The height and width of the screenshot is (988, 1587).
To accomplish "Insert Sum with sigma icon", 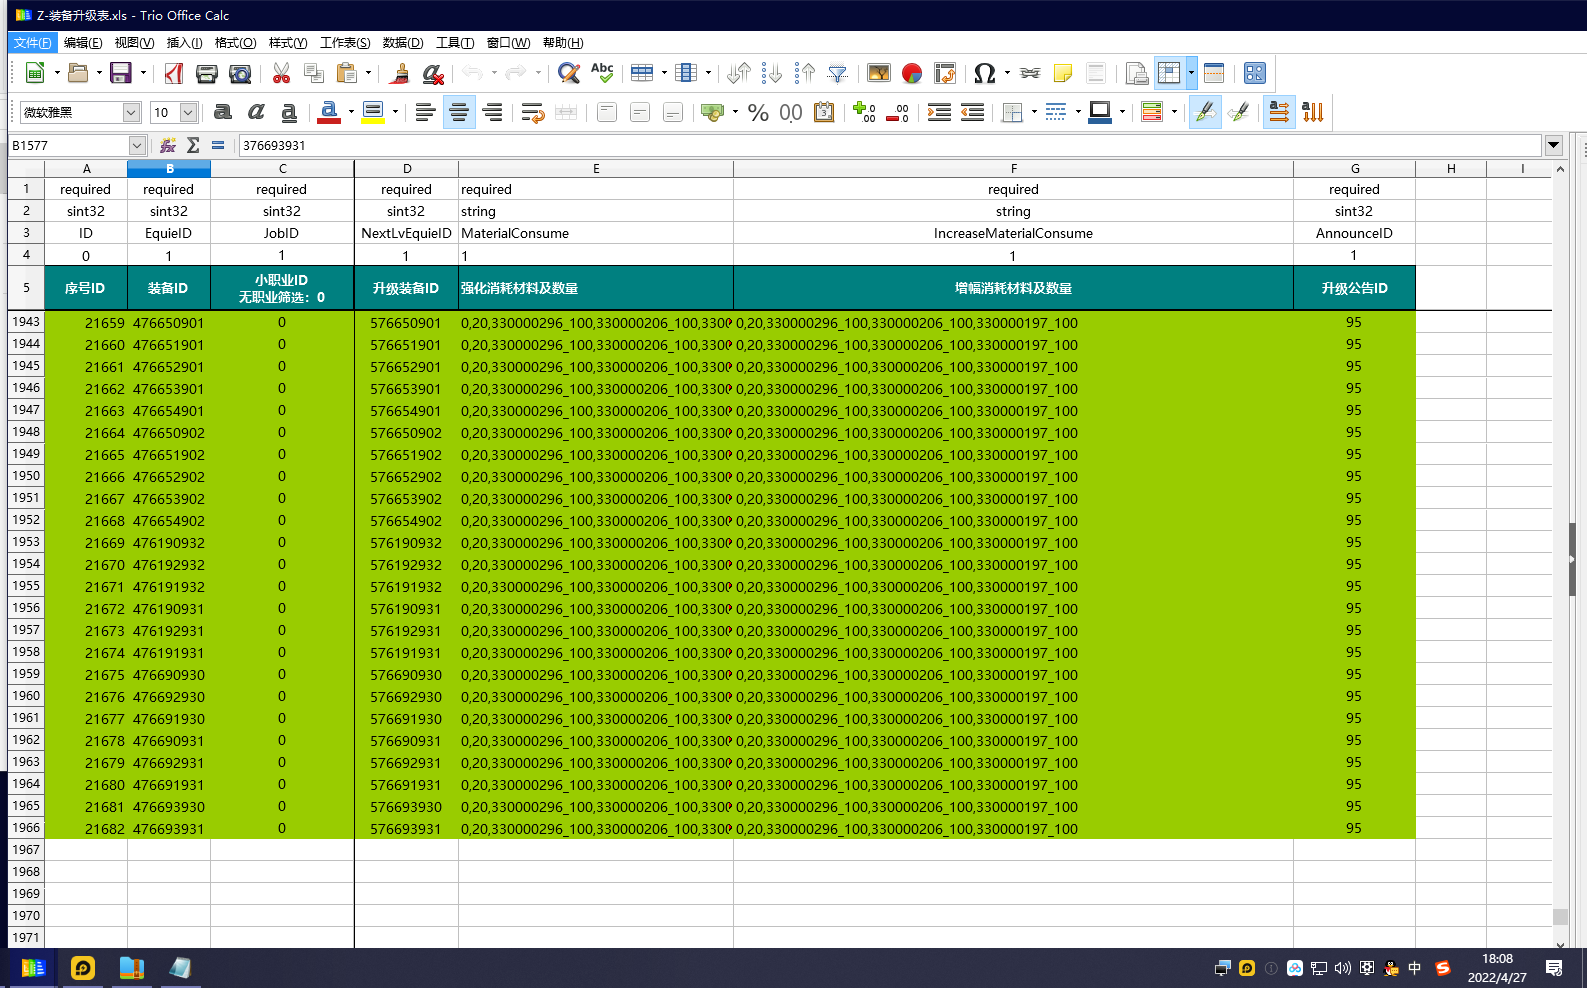I will [x=193, y=145].
